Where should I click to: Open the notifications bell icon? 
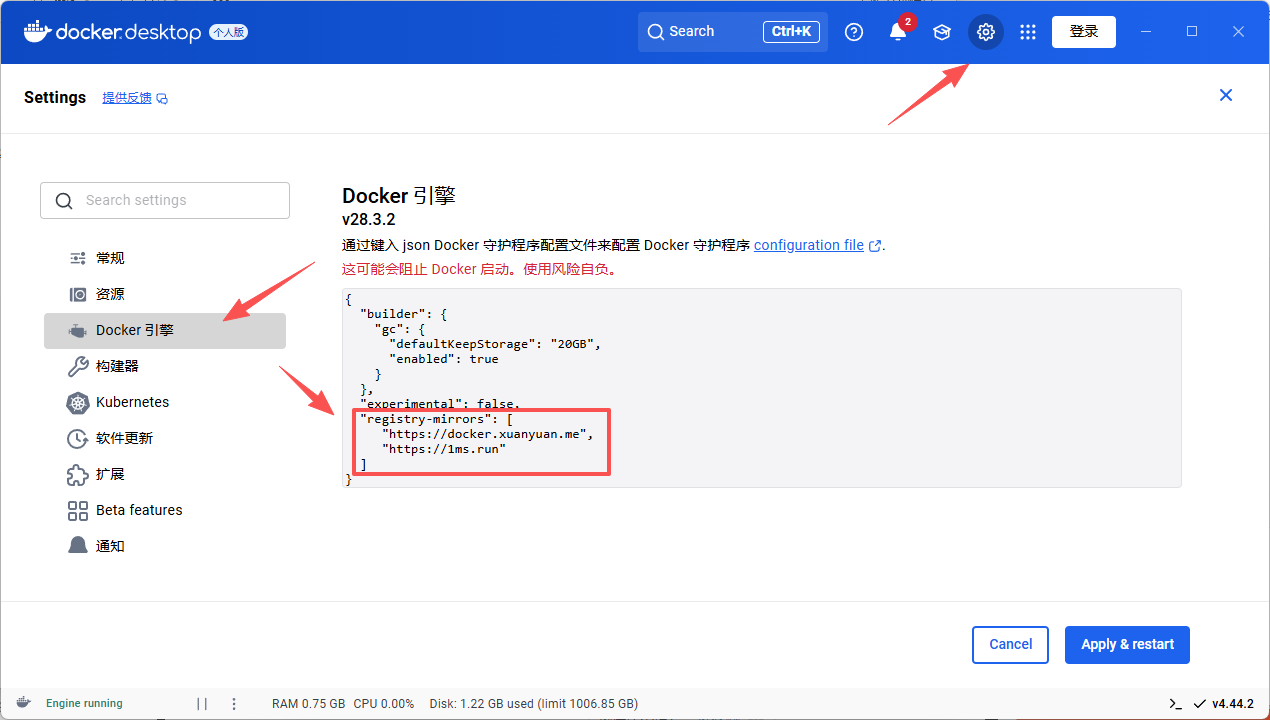pos(898,32)
